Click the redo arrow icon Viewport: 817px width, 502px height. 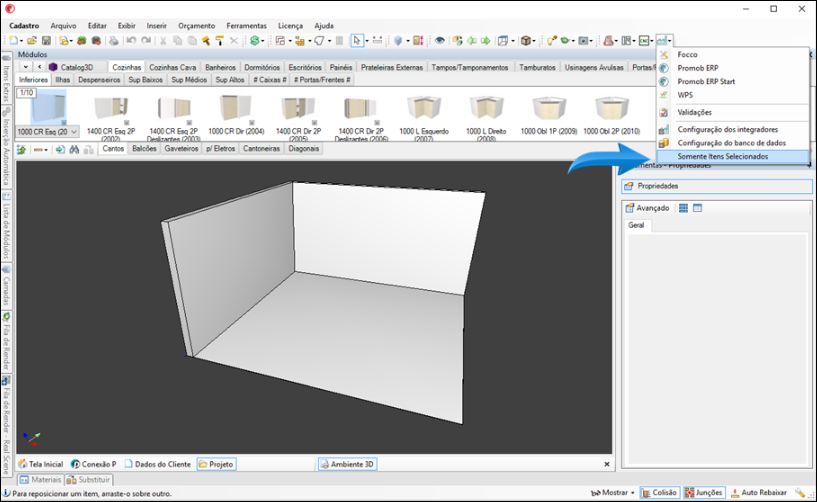146,40
